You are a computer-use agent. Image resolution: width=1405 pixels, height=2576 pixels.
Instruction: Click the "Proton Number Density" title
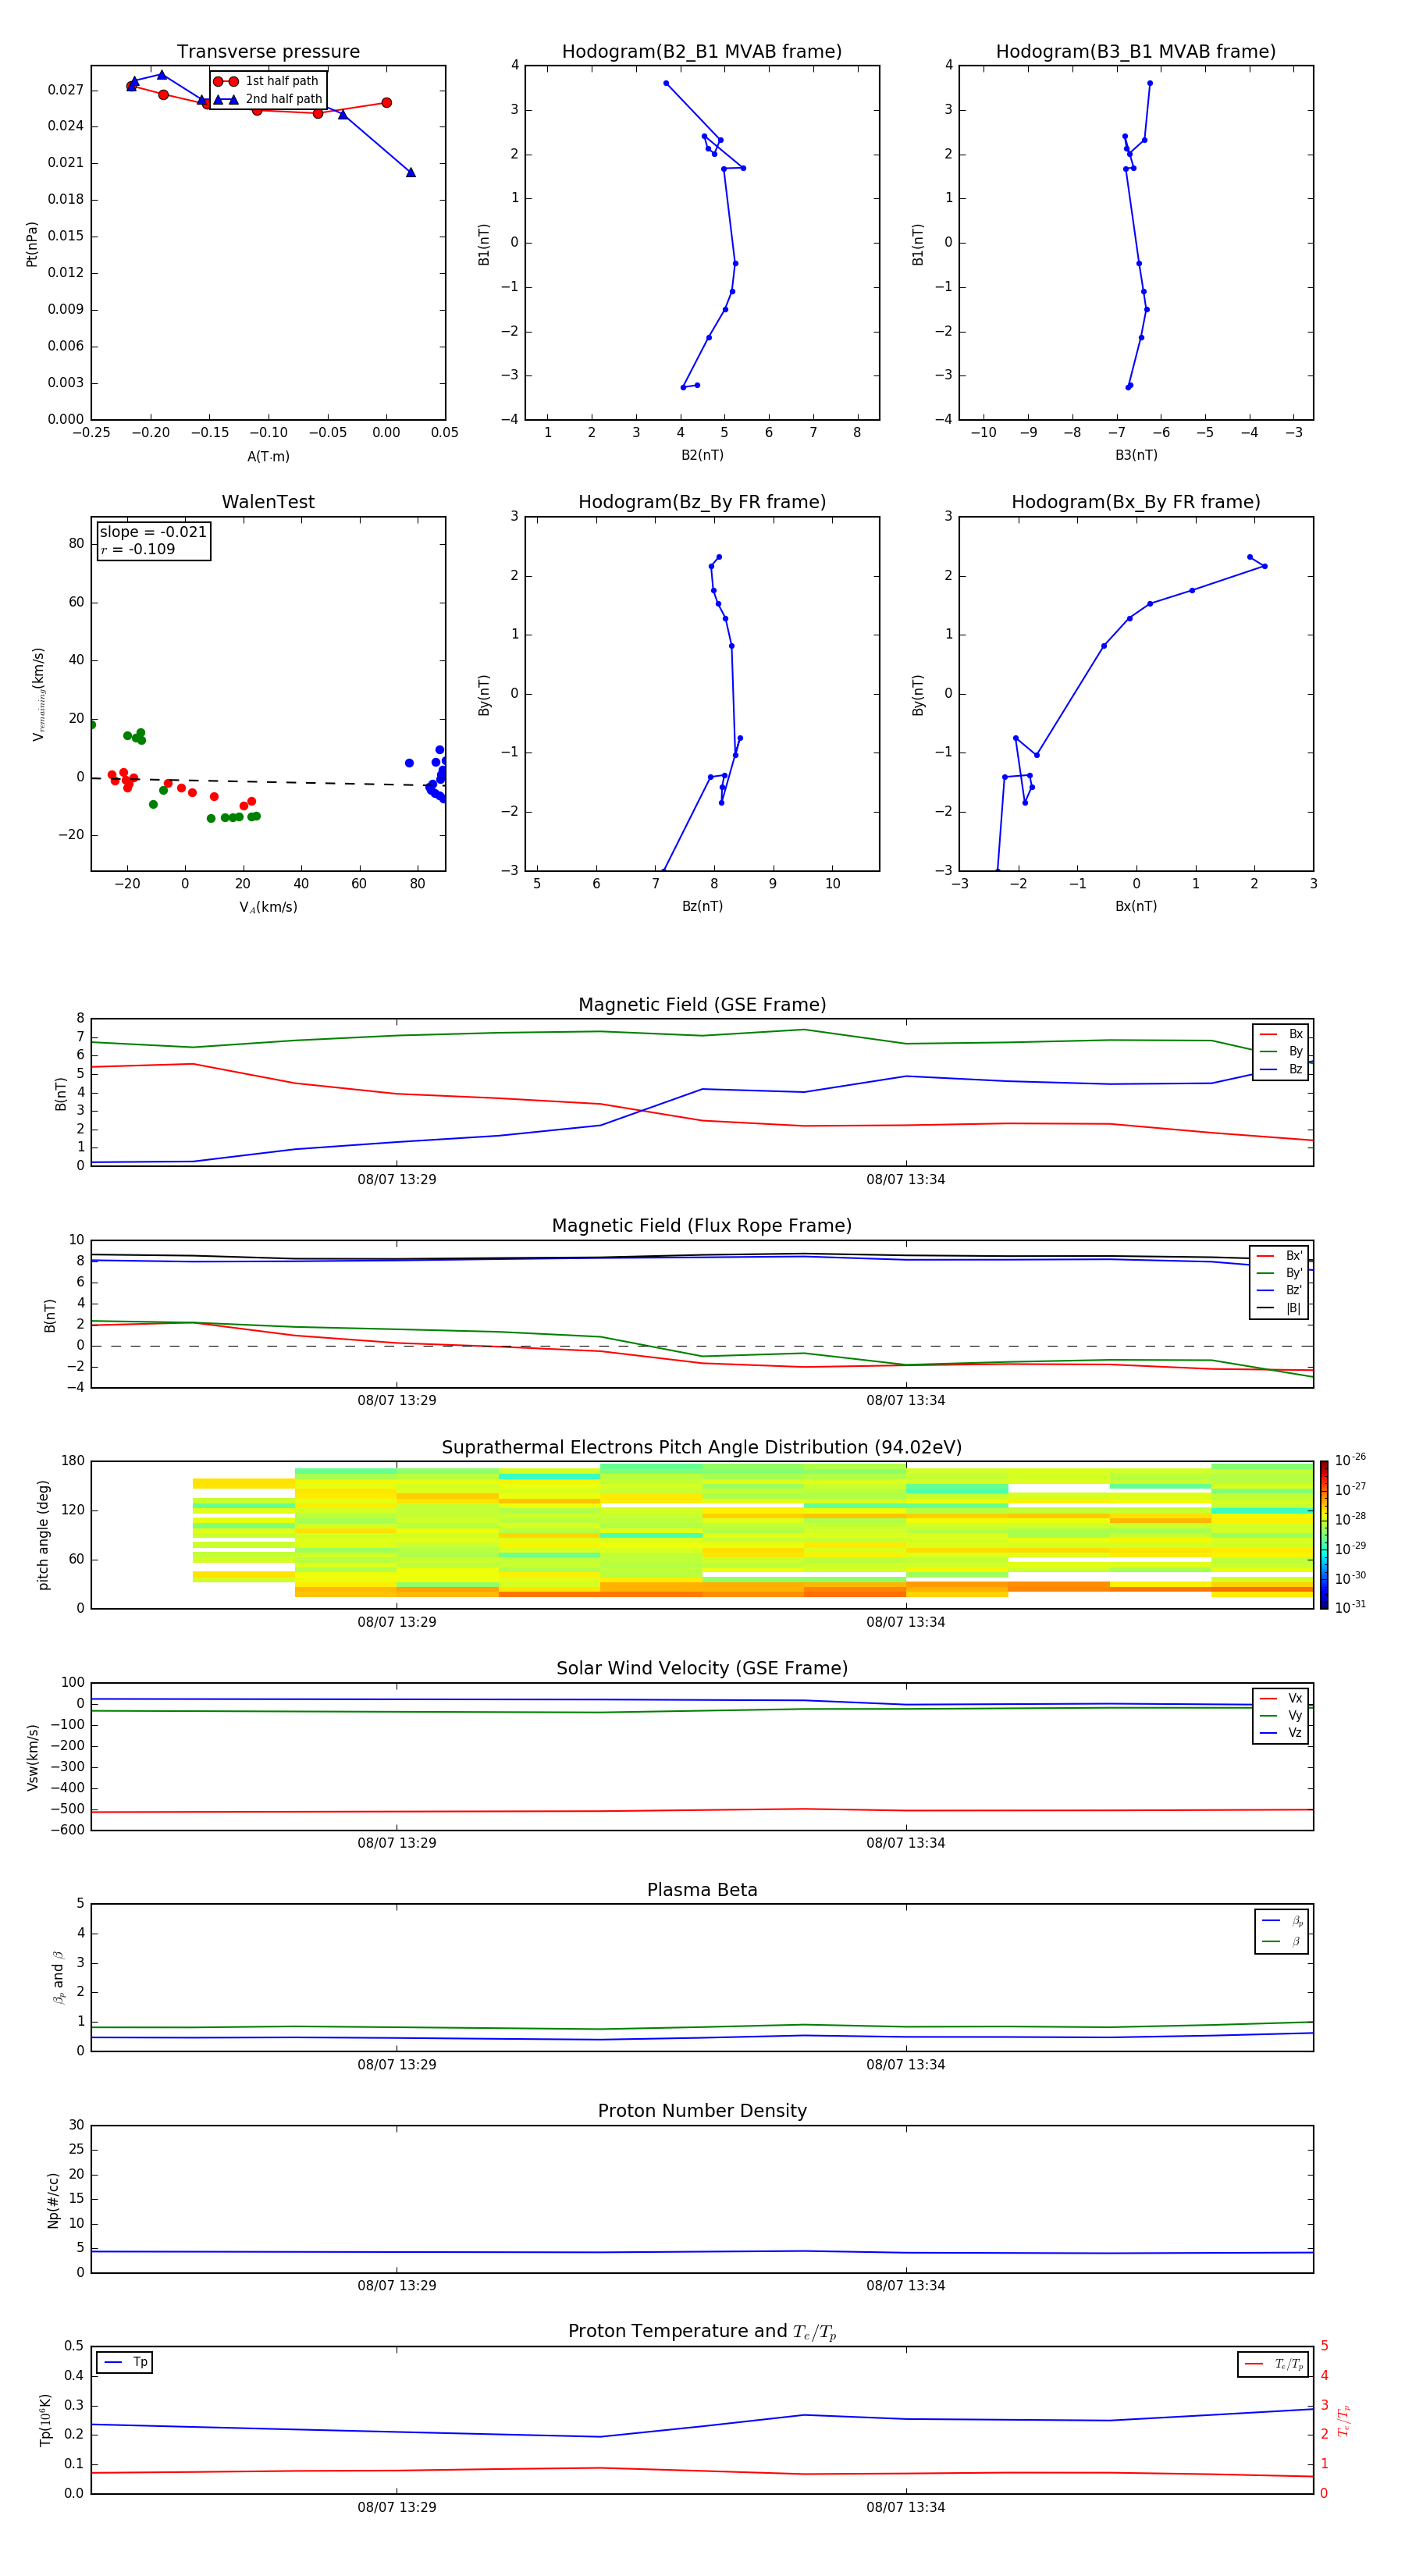(x=702, y=2112)
